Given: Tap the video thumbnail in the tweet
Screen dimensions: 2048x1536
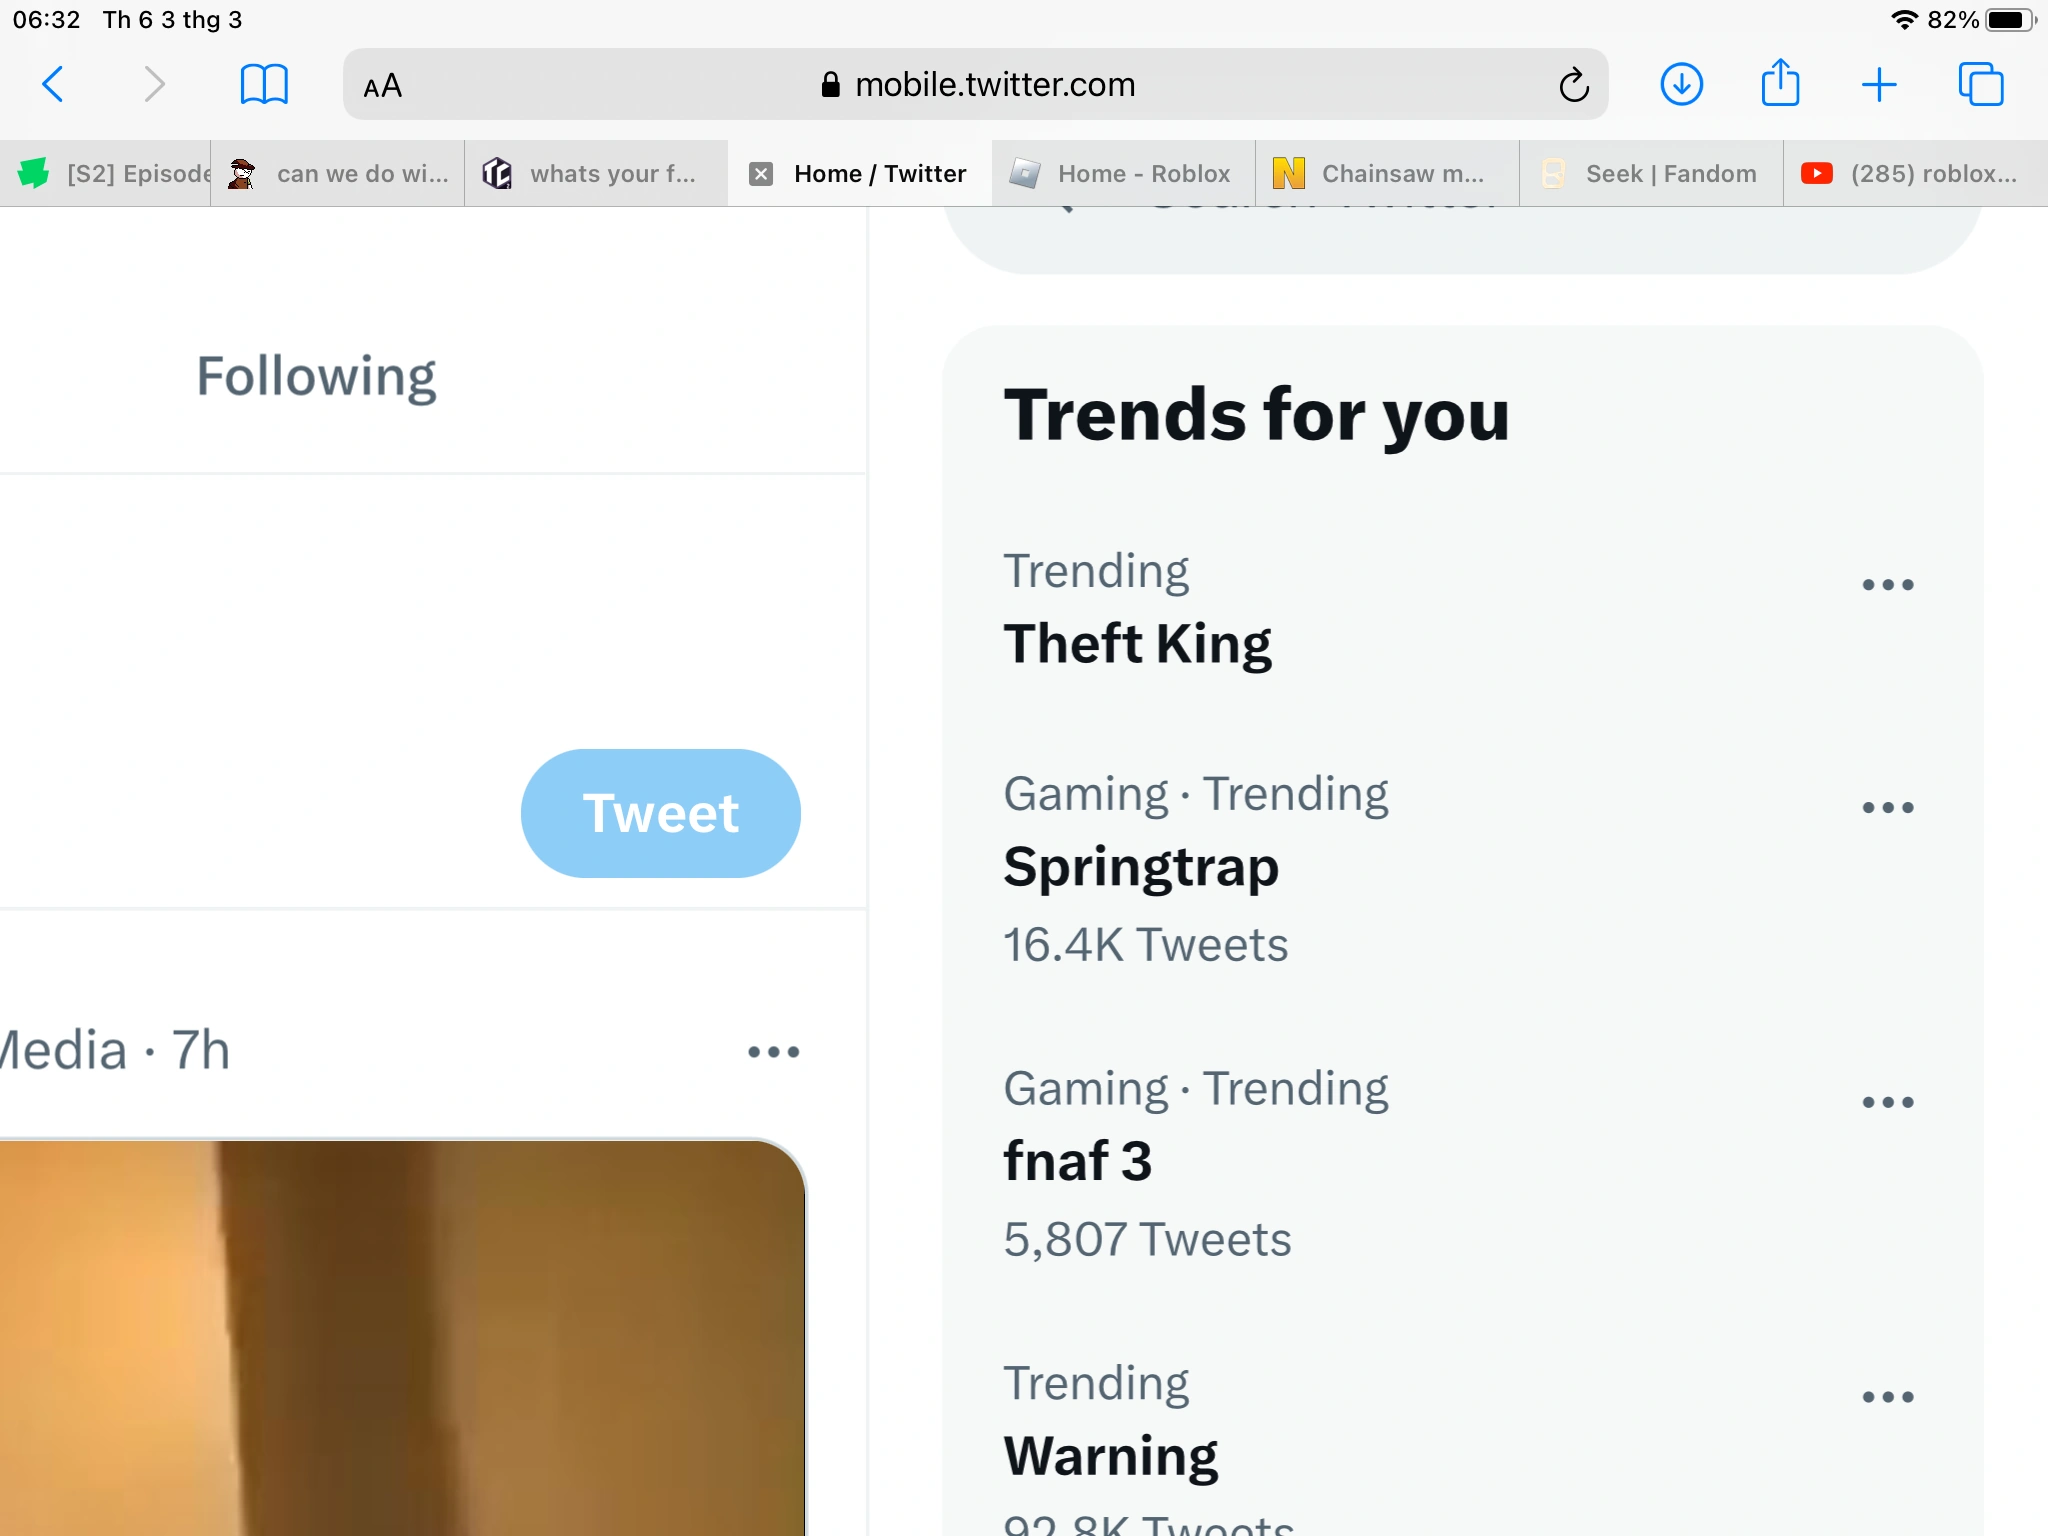Looking at the screenshot, I should click(x=400, y=1350).
